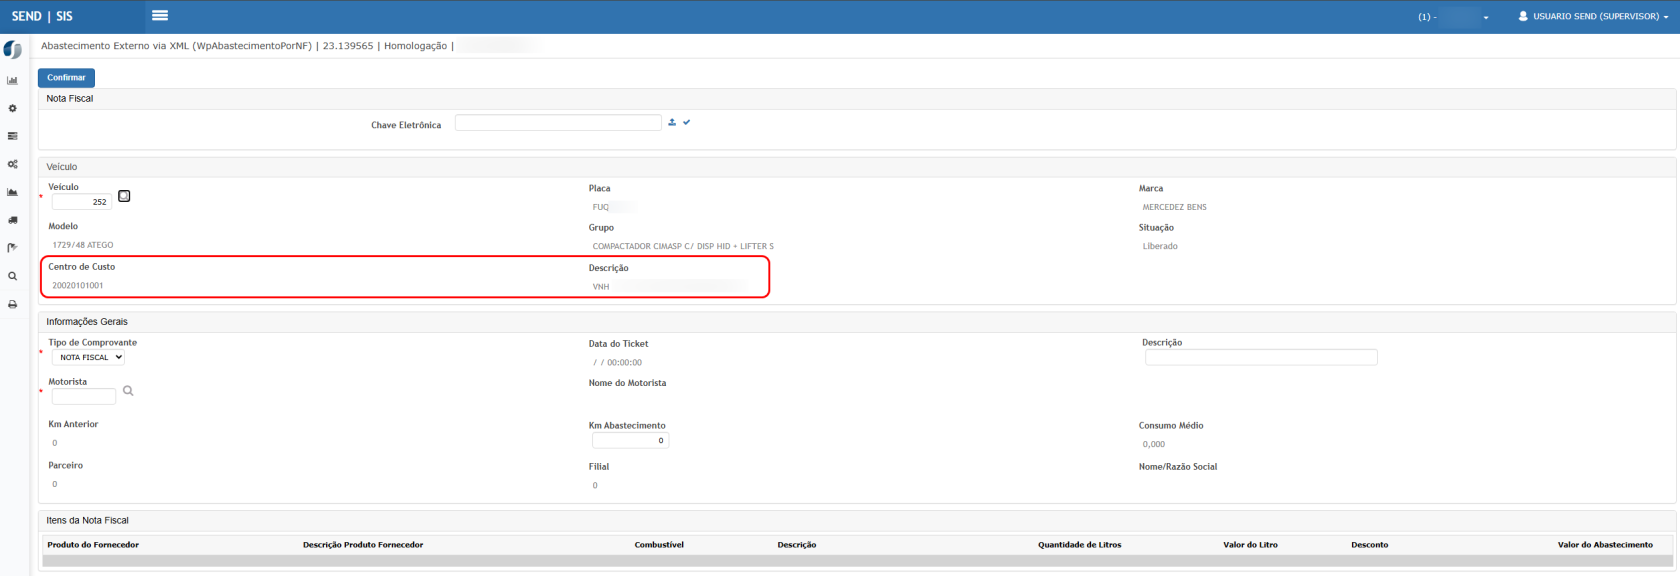
Task: Click the SEND | SIS brand link
Action: click(42, 16)
